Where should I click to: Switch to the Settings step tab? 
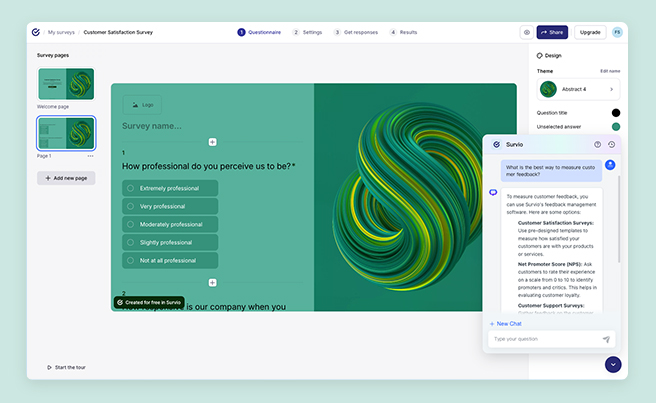[x=308, y=32]
